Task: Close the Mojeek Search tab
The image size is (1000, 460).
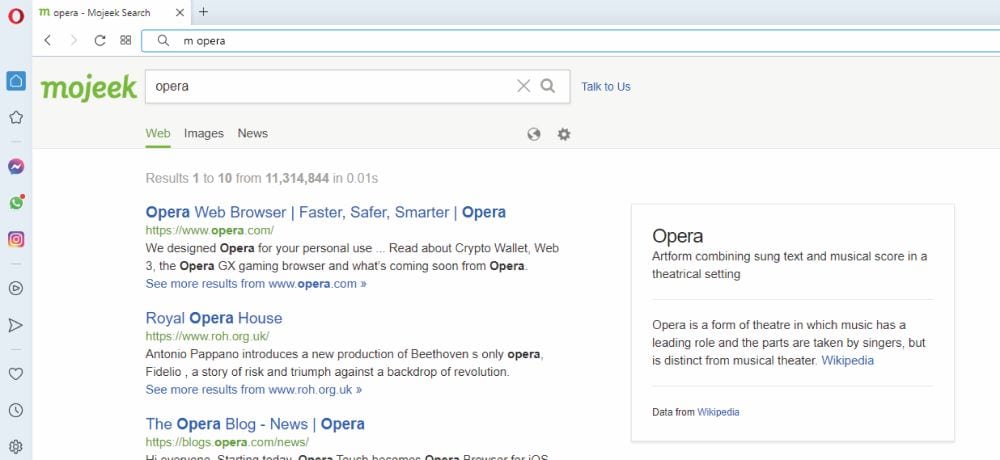Action: pos(180,12)
